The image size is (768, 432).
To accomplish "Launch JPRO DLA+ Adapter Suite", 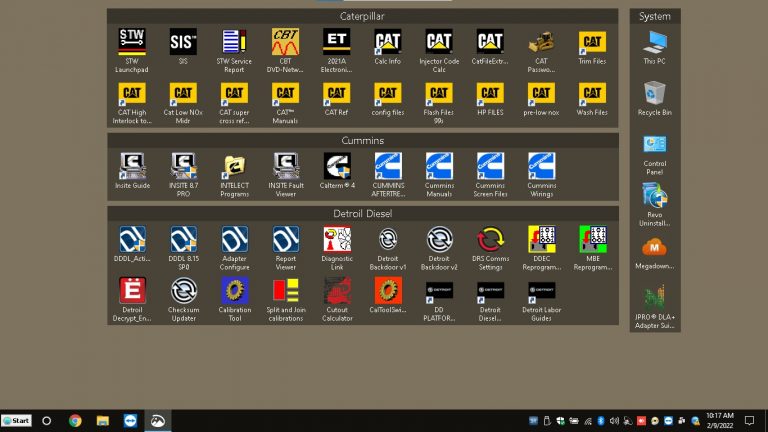I will click(x=655, y=300).
